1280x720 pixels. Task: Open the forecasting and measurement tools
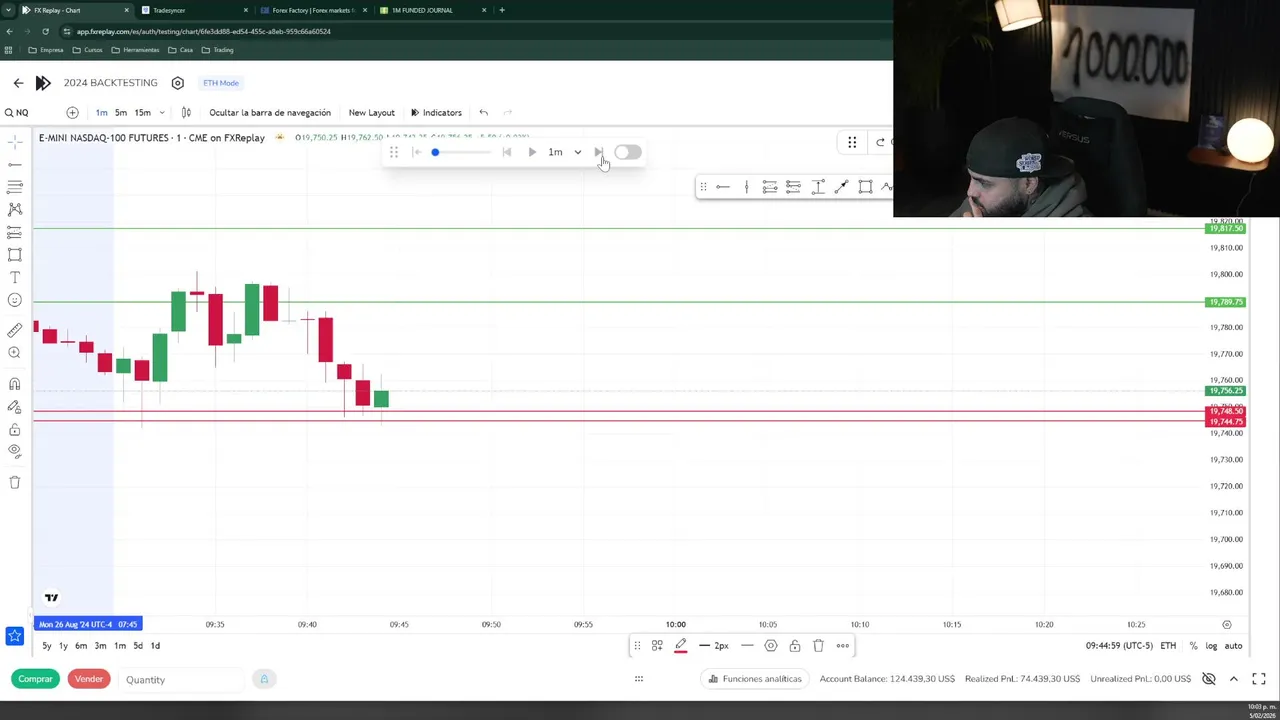(14, 232)
